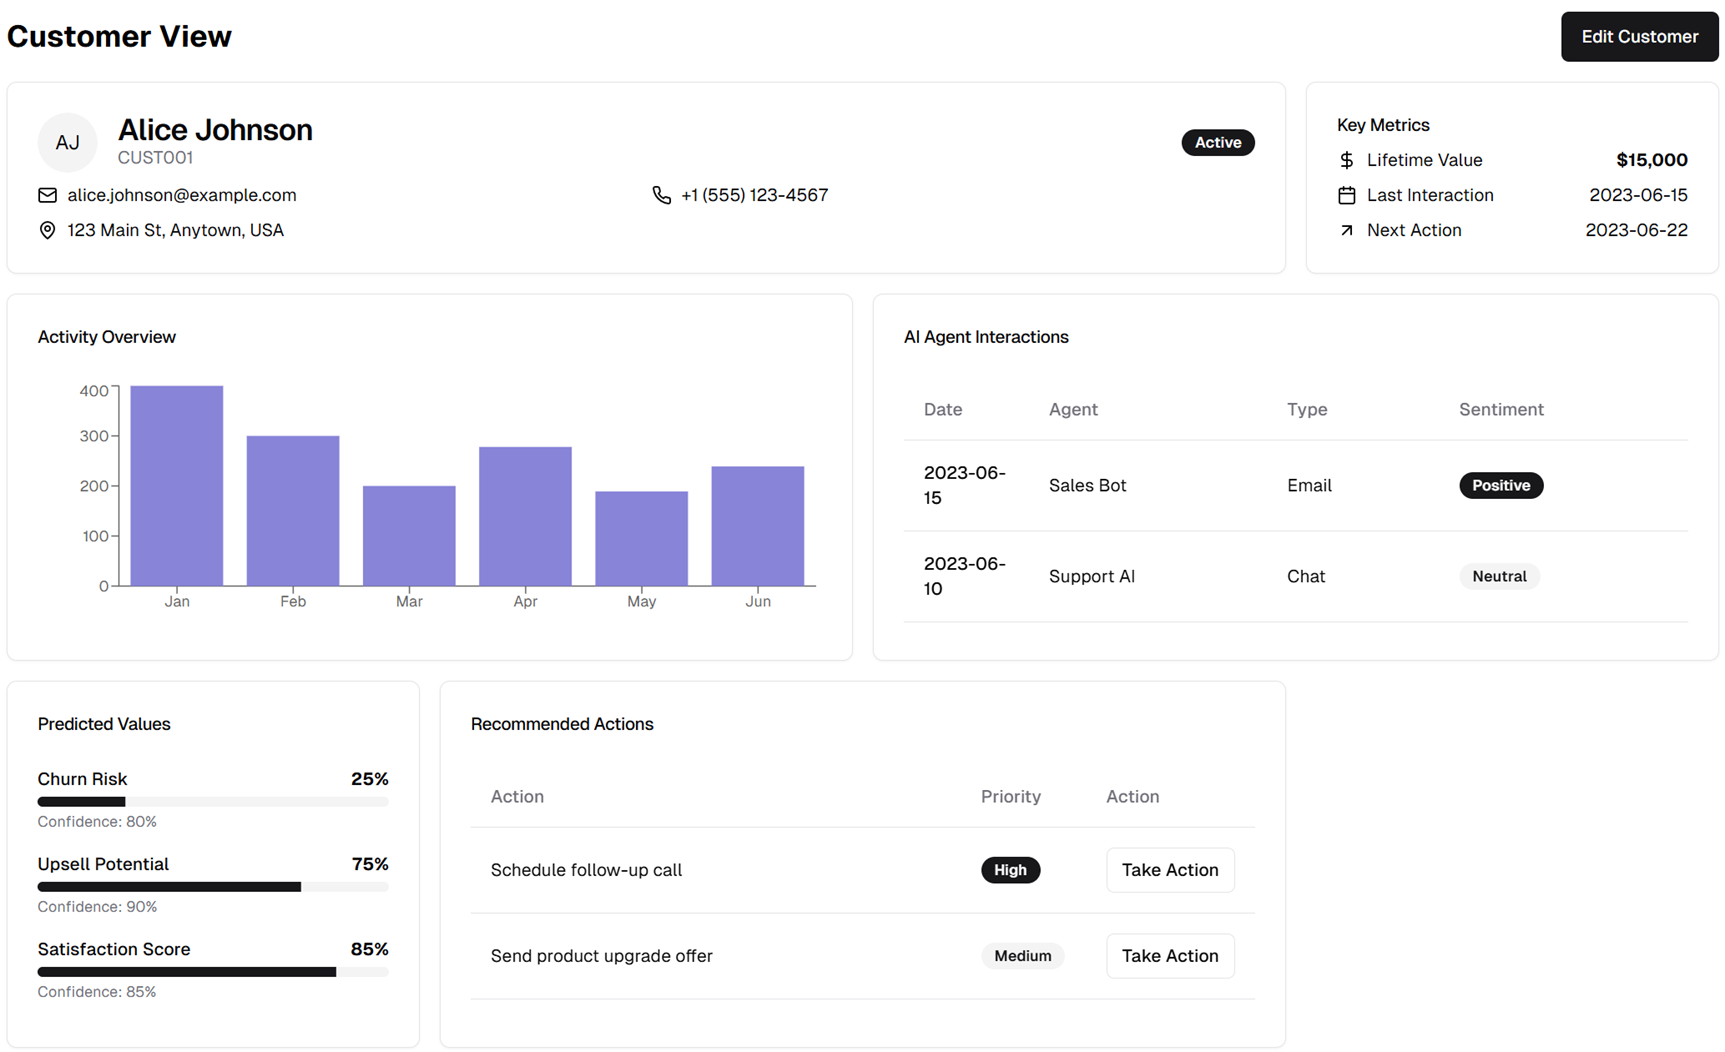Screen dimensions: 1725x1052
Task: Click Send product upgrade offer action text
Action: coord(601,956)
